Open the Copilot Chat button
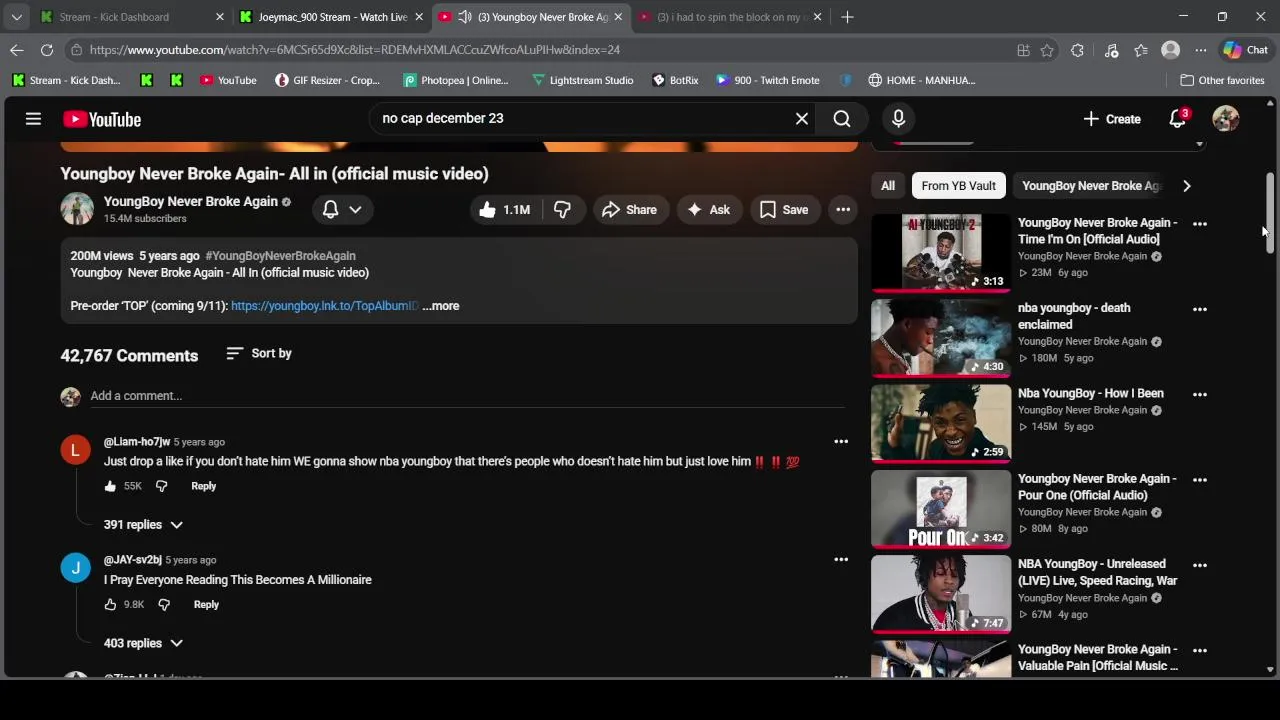This screenshot has height=720, width=1280. (x=1246, y=50)
